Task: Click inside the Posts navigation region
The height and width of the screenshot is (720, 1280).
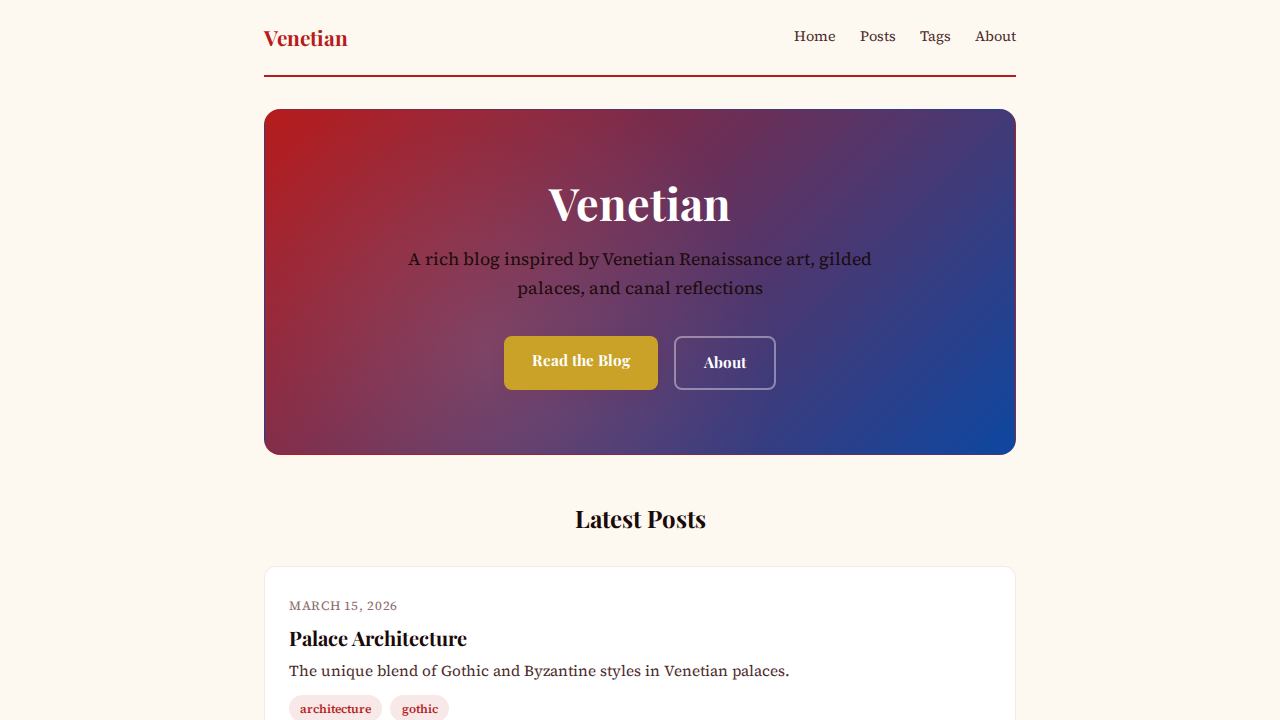Action: point(877,36)
